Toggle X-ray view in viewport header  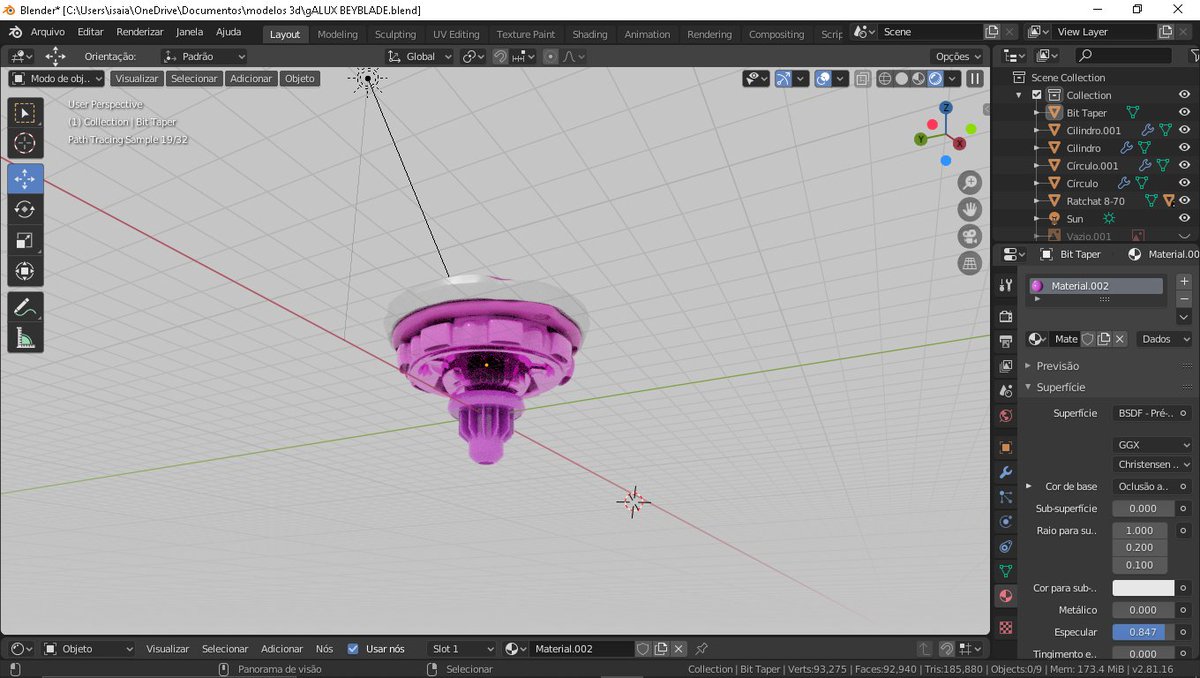862,78
